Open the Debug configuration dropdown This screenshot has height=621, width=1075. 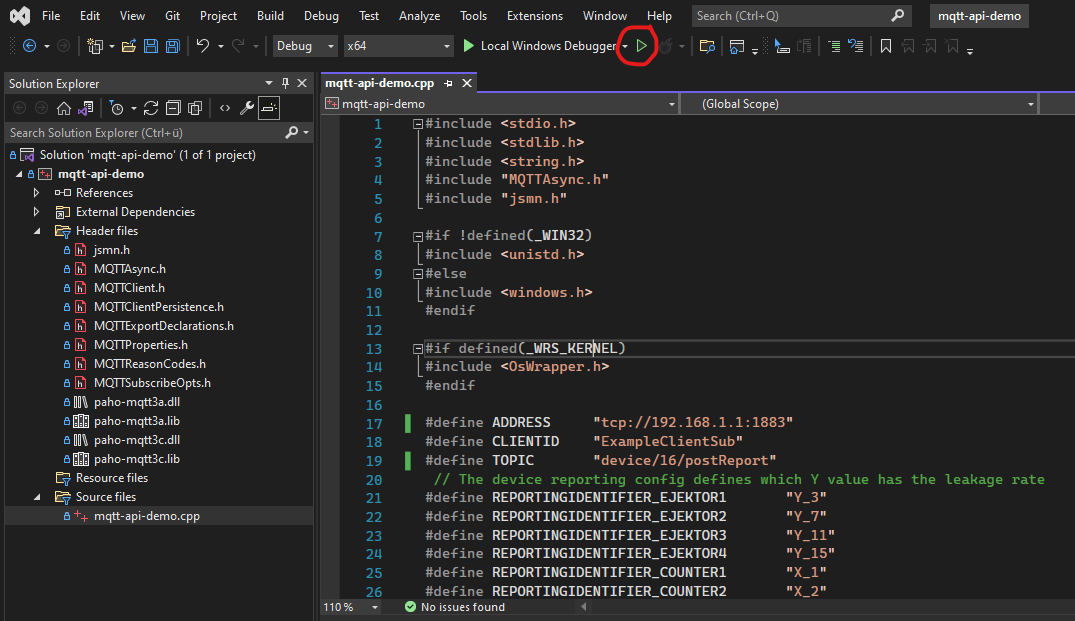click(306, 46)
